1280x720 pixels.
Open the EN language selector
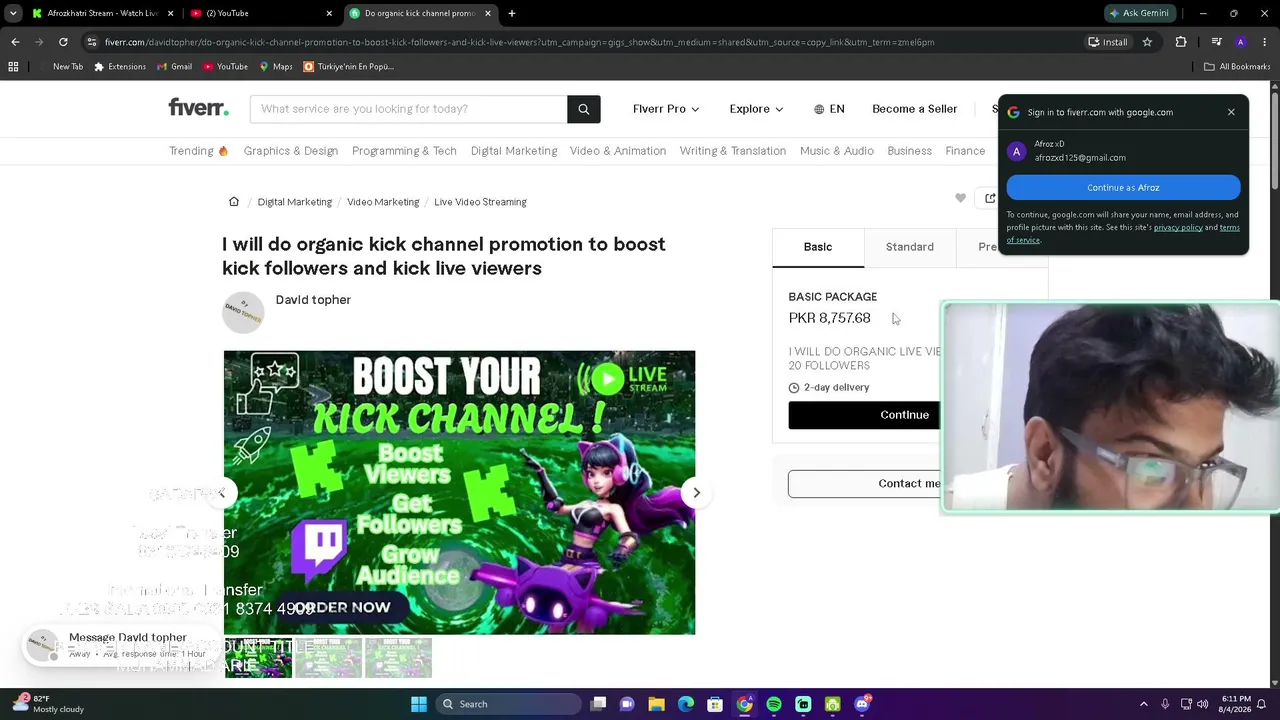[829, 109]
